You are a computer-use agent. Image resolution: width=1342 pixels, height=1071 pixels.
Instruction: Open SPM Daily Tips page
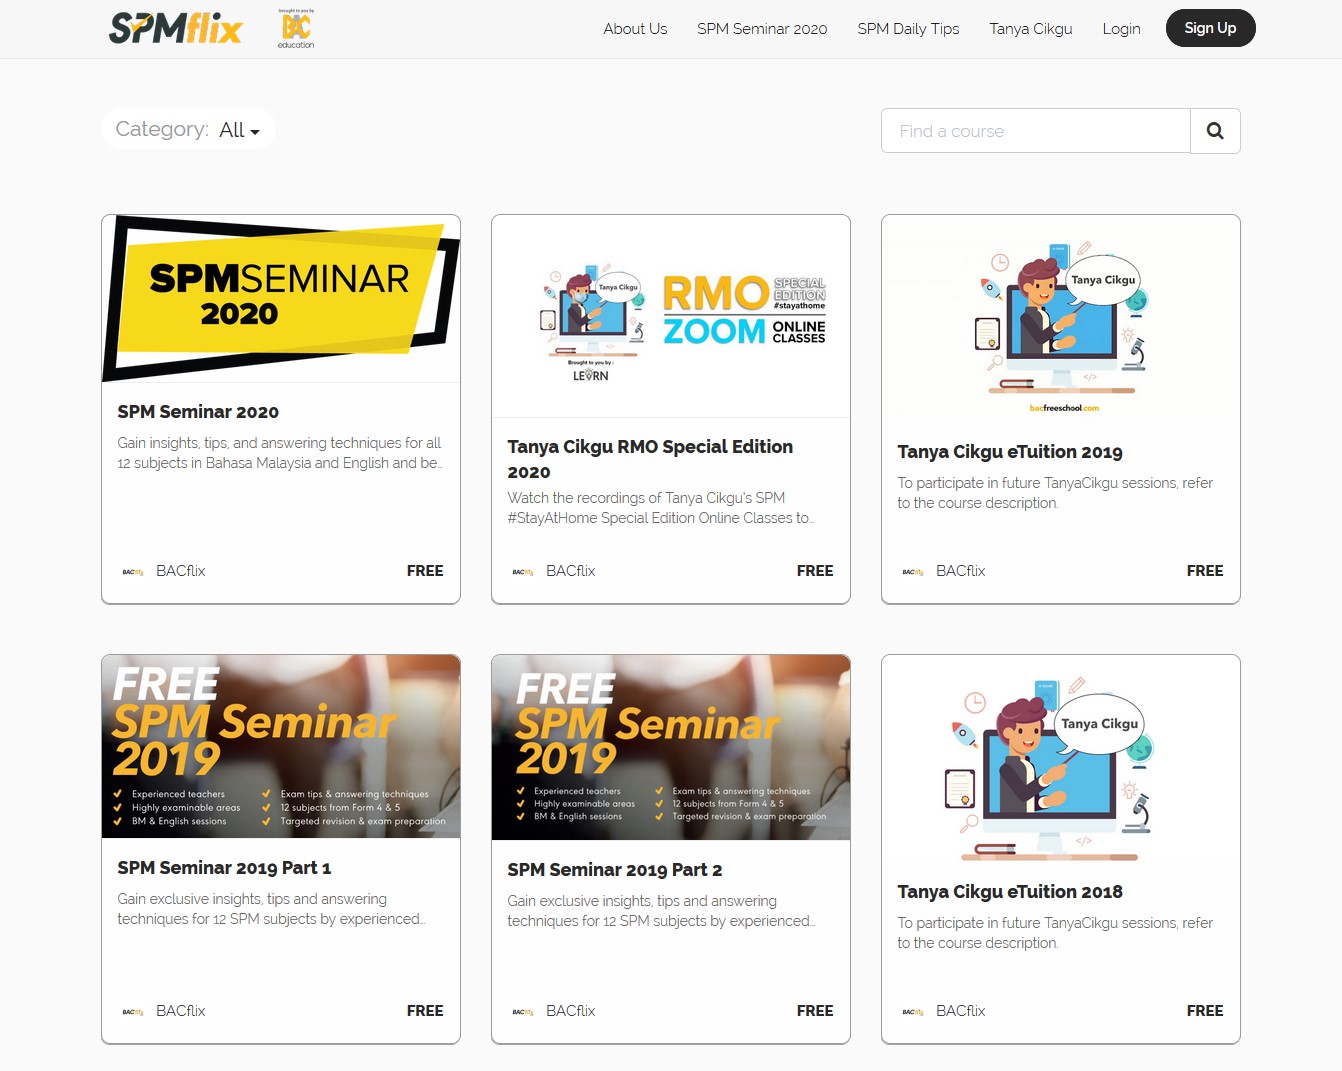point(908,29)
